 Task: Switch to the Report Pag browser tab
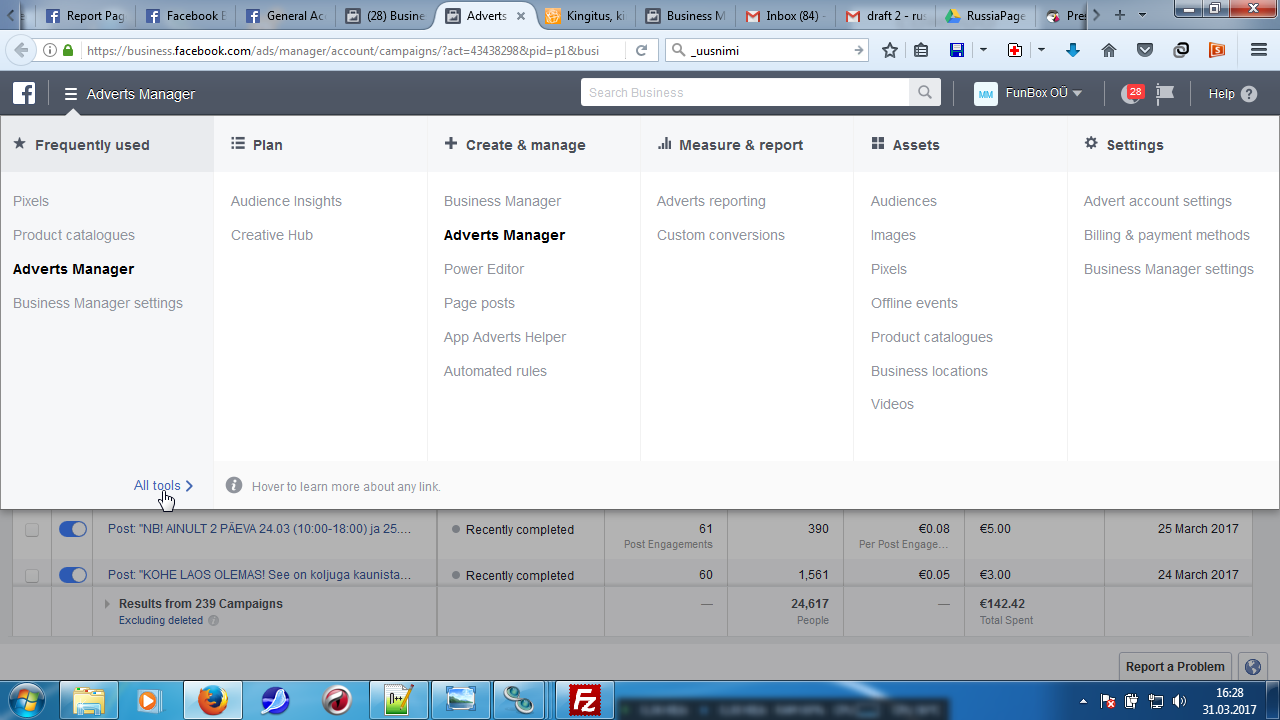point(84,16)
